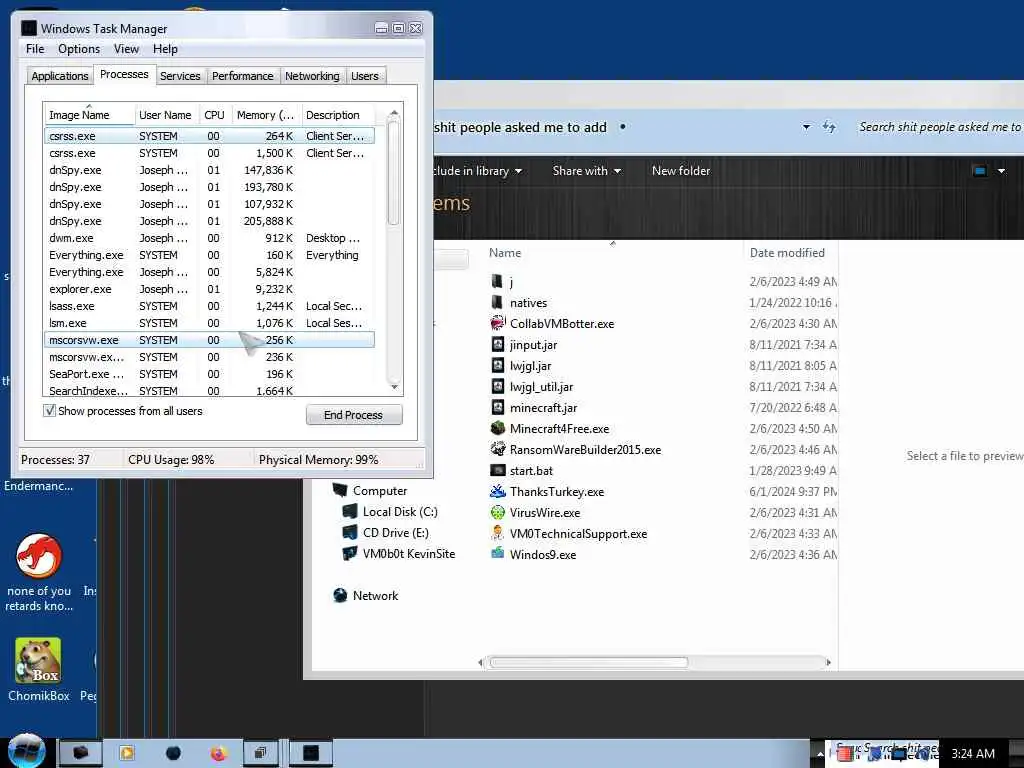Click the minecraft.jar file icon
1024x768 pixels.
pos(498,407)
